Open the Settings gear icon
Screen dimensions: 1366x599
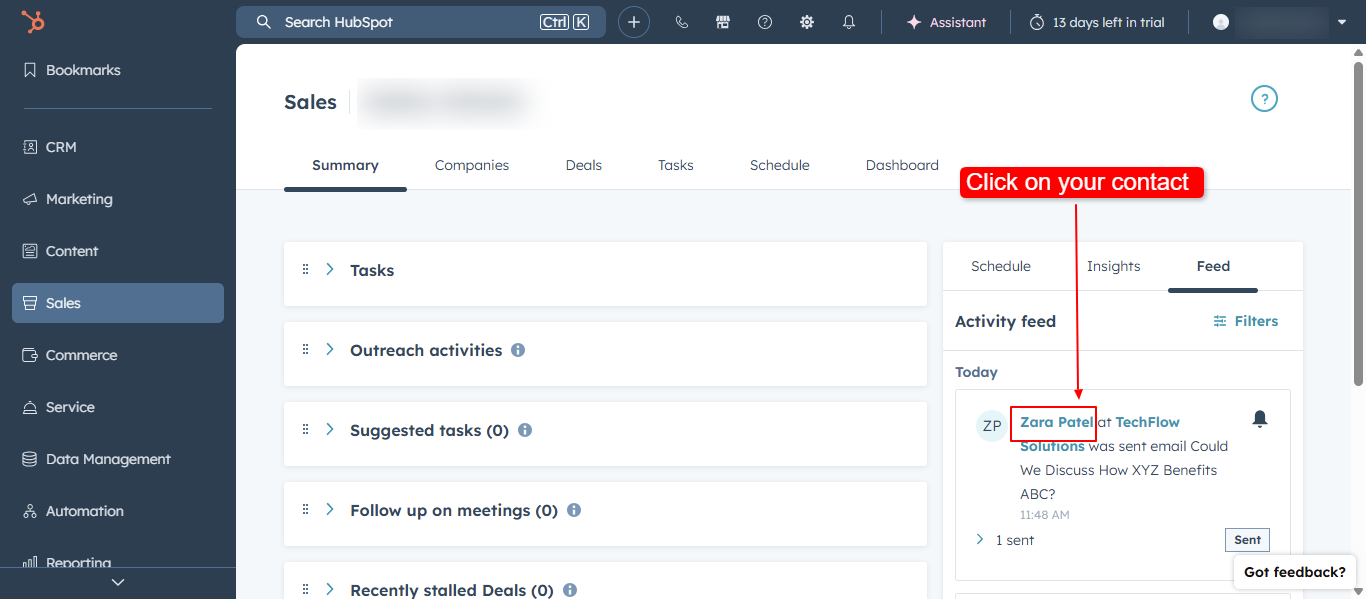tap(806, 21)
